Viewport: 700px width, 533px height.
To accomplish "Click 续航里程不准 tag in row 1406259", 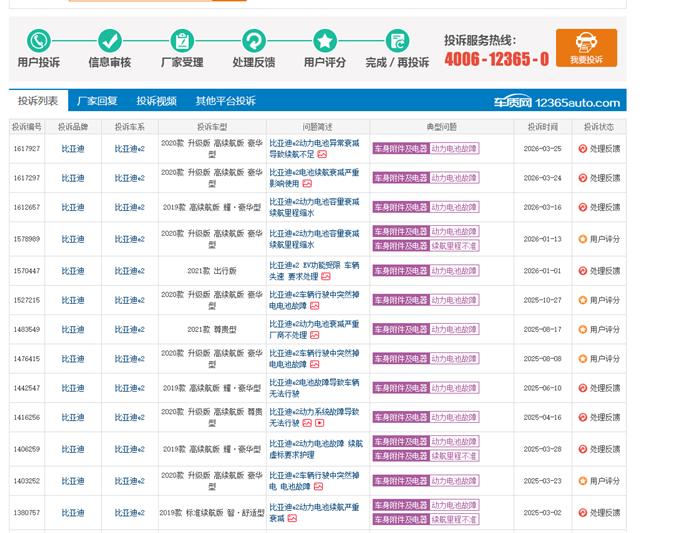I will pyautogui.click(x=454, y=456).
